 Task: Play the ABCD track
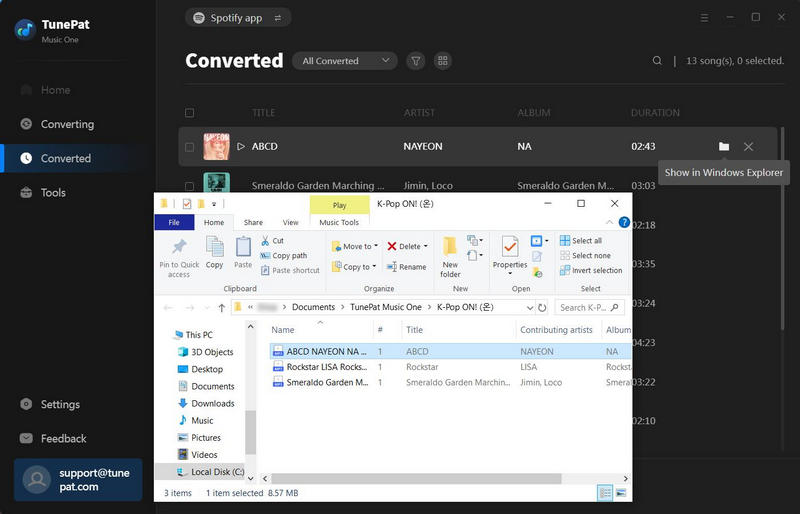click(x=241, y=147)
